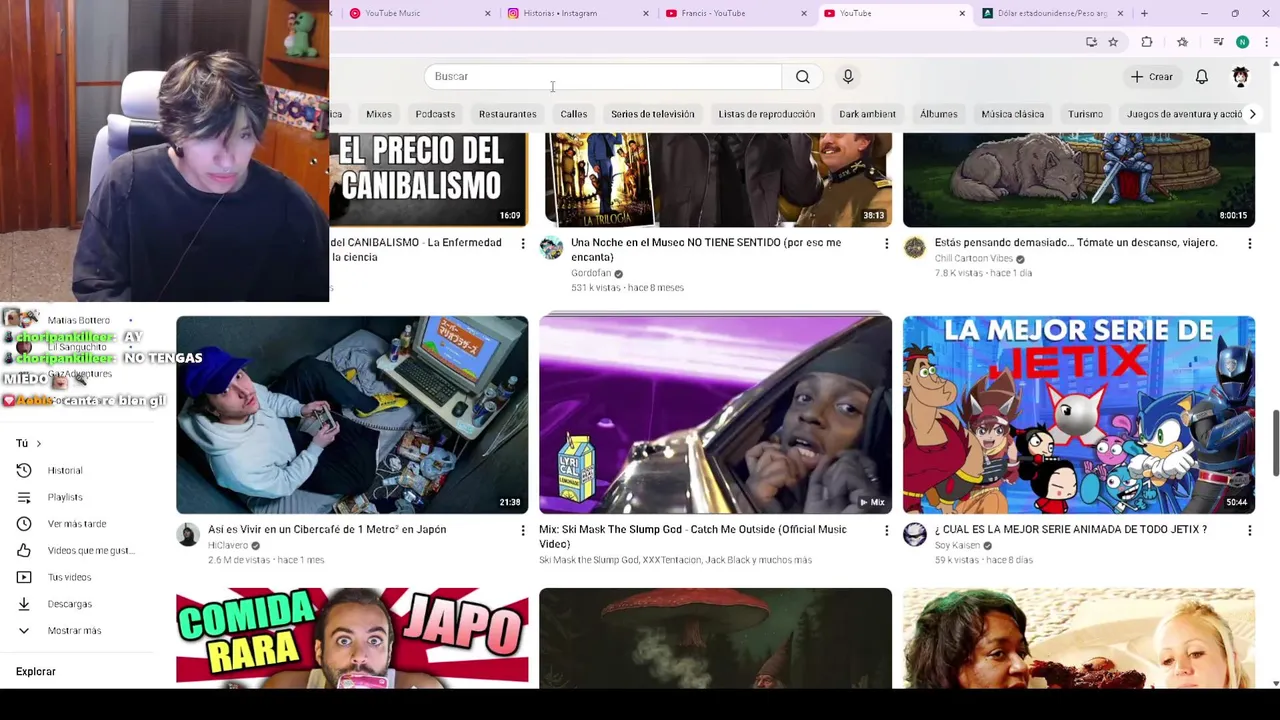Image resolution: width=1280 pixels, height=720 pixels.
Task: Open Ver más tarde in sidebar
Action: click(x=78, y=524)
